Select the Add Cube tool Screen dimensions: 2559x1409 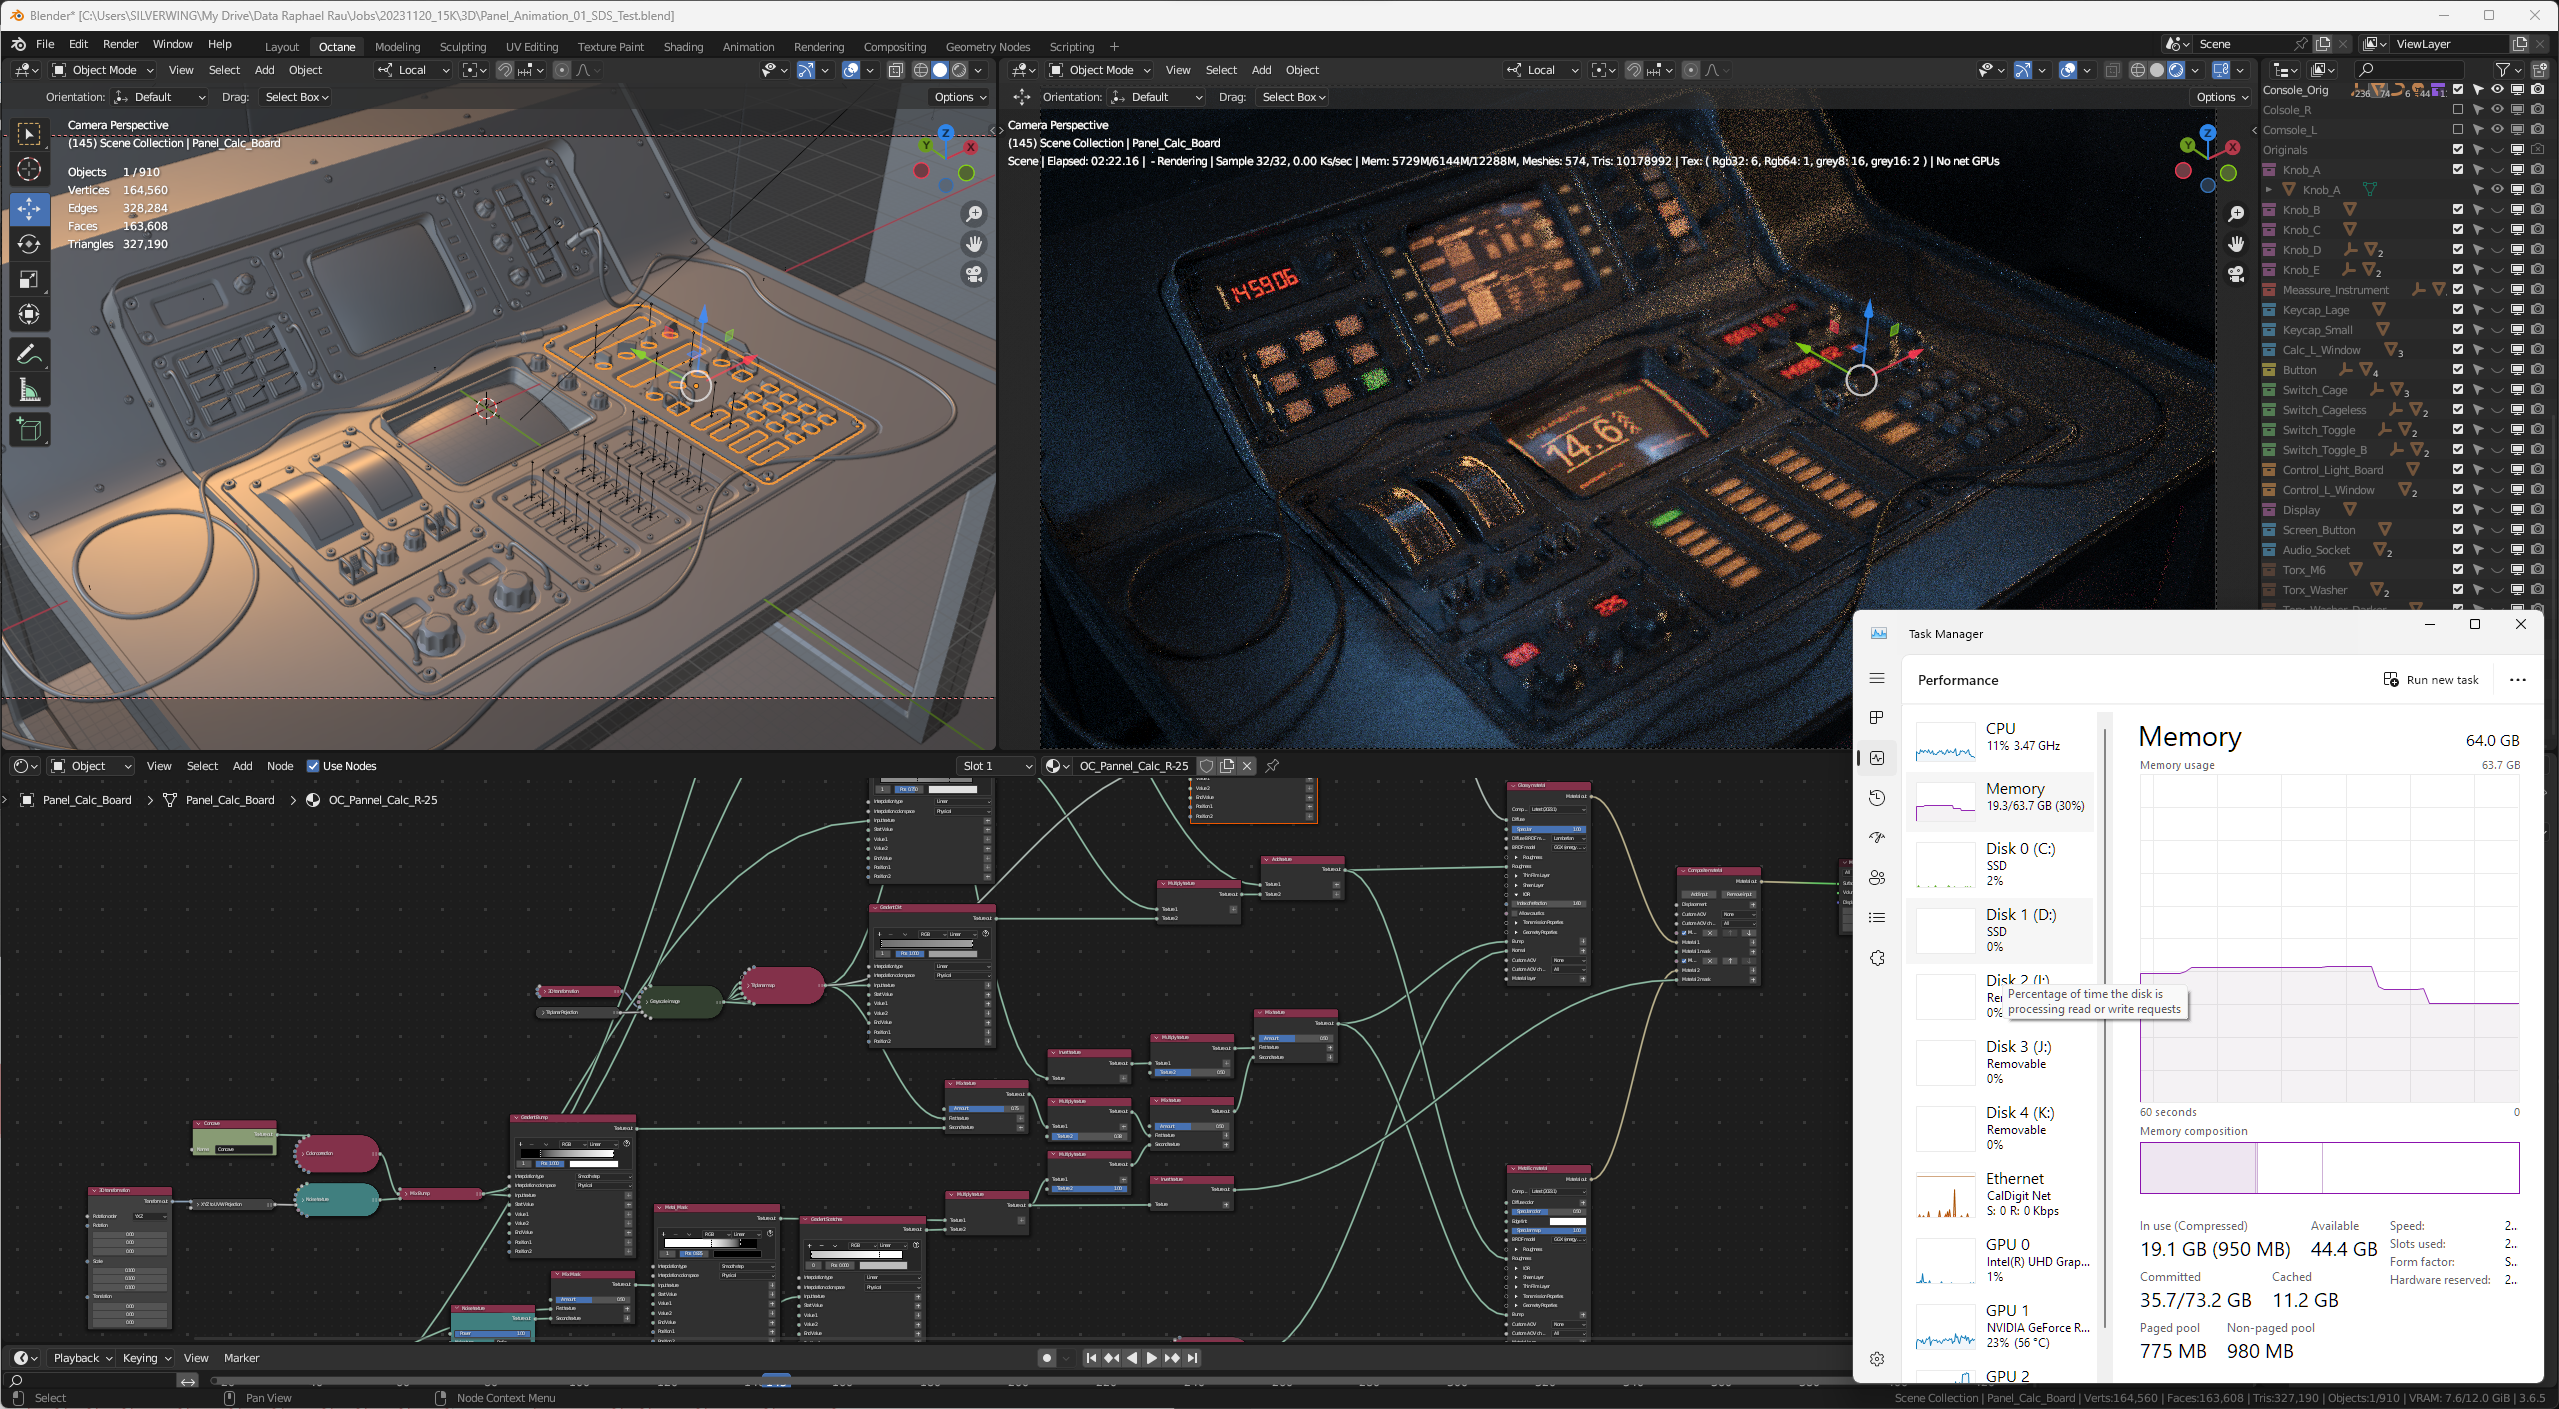click(x=29, y=430)
